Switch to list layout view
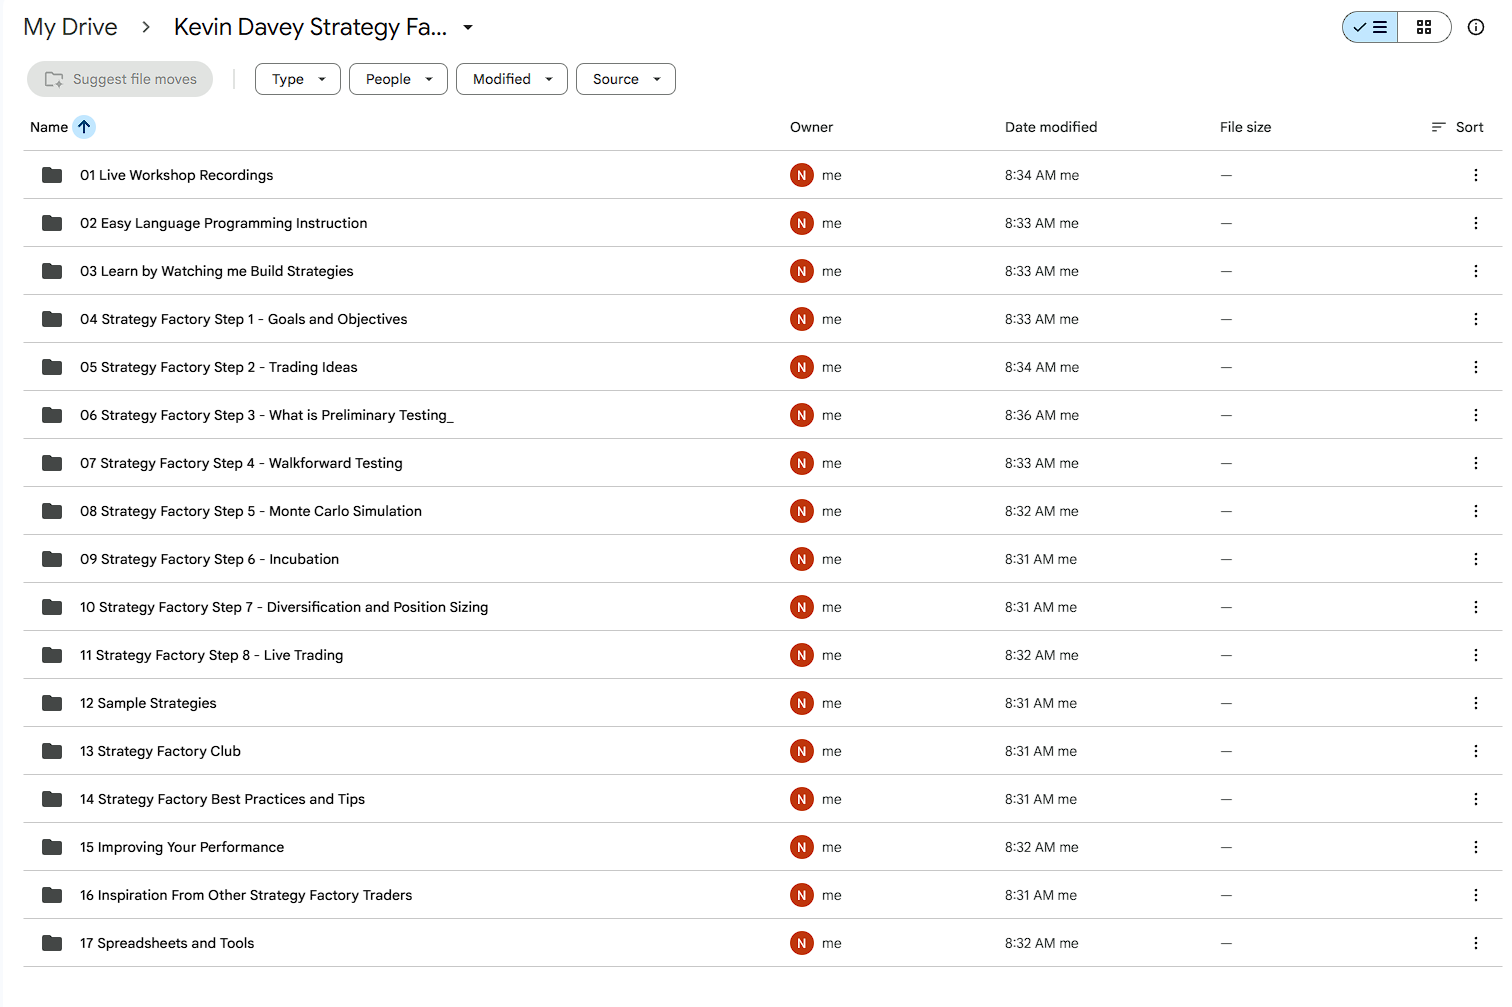The width and height of the screenshot is (1512, 1007). click(x=1370, y=27)
